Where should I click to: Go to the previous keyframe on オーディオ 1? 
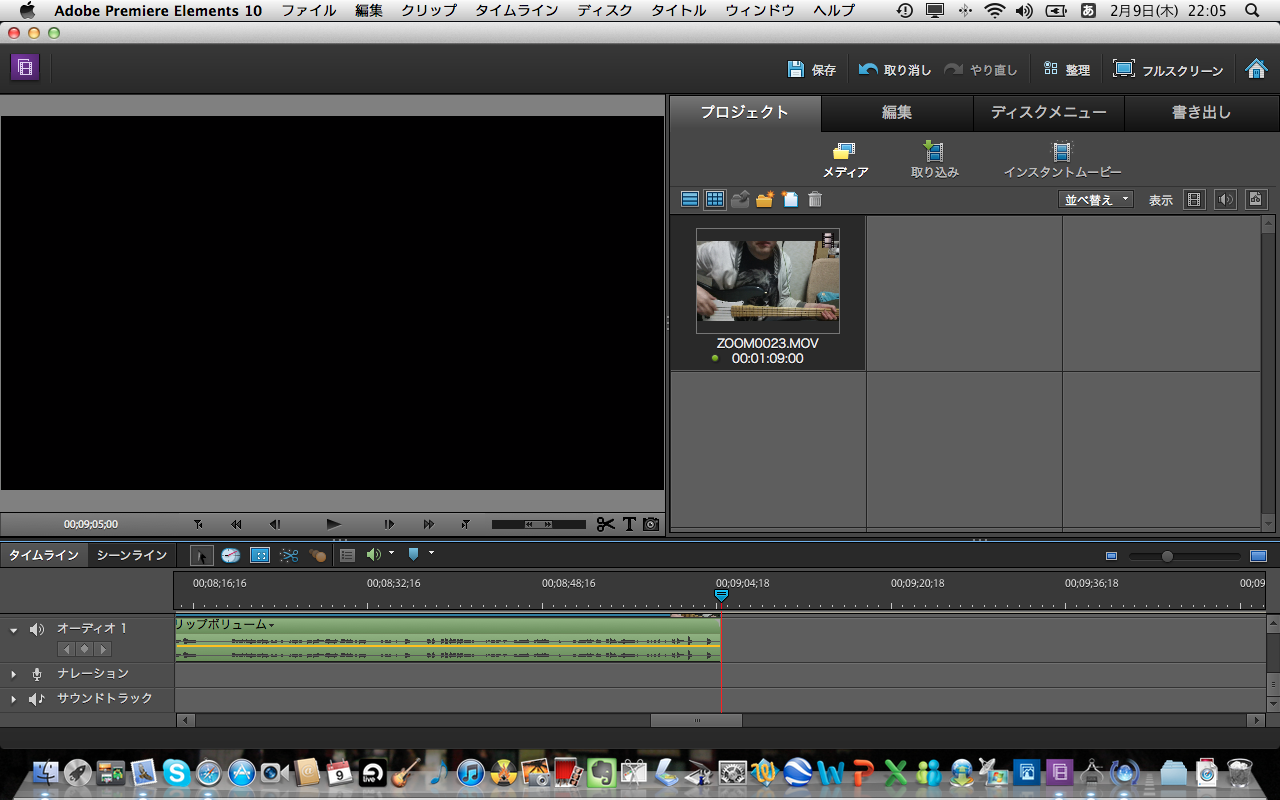pos(66,649)
